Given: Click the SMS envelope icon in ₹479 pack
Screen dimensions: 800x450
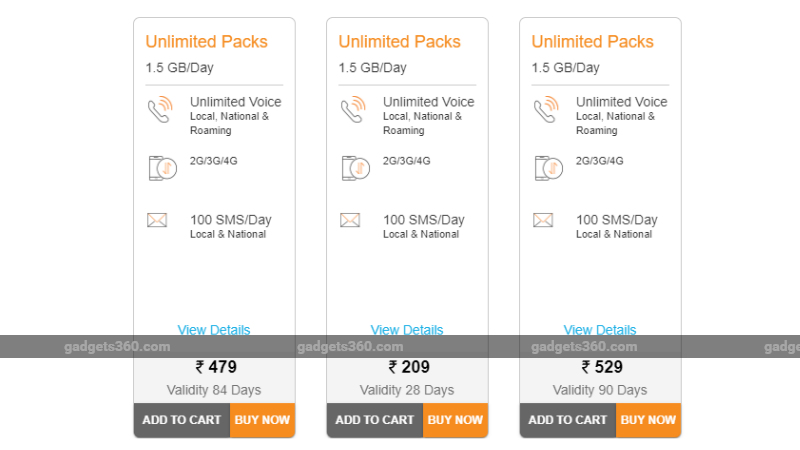Looking at the screenshot, I should click(x=157, y=220).
